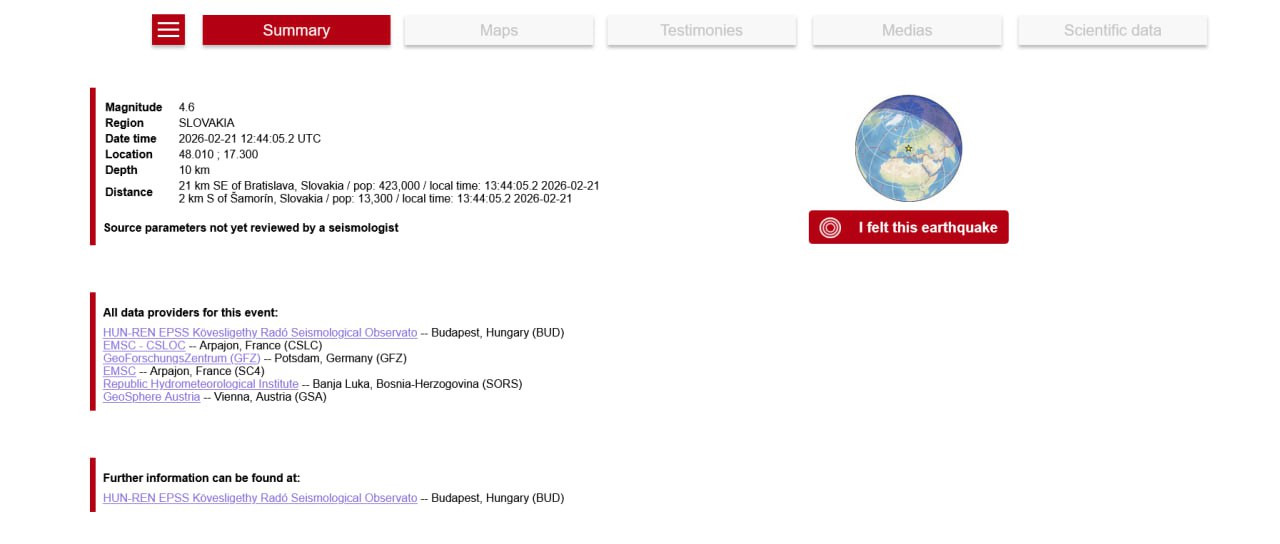Open HUN-REN EPSS link under Further information
The image size is (1280, 544).
pyautogui.click(x=260, y=498)
